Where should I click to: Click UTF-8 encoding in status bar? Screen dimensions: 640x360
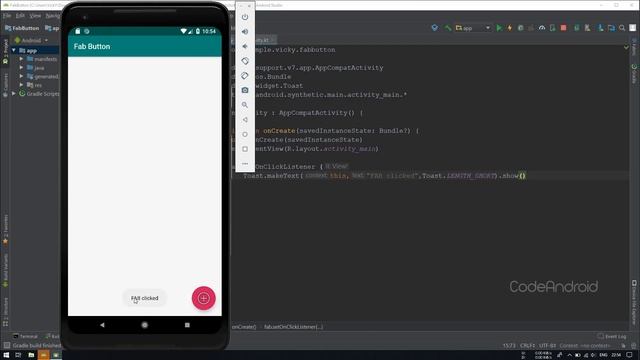[x=547, y=346]
